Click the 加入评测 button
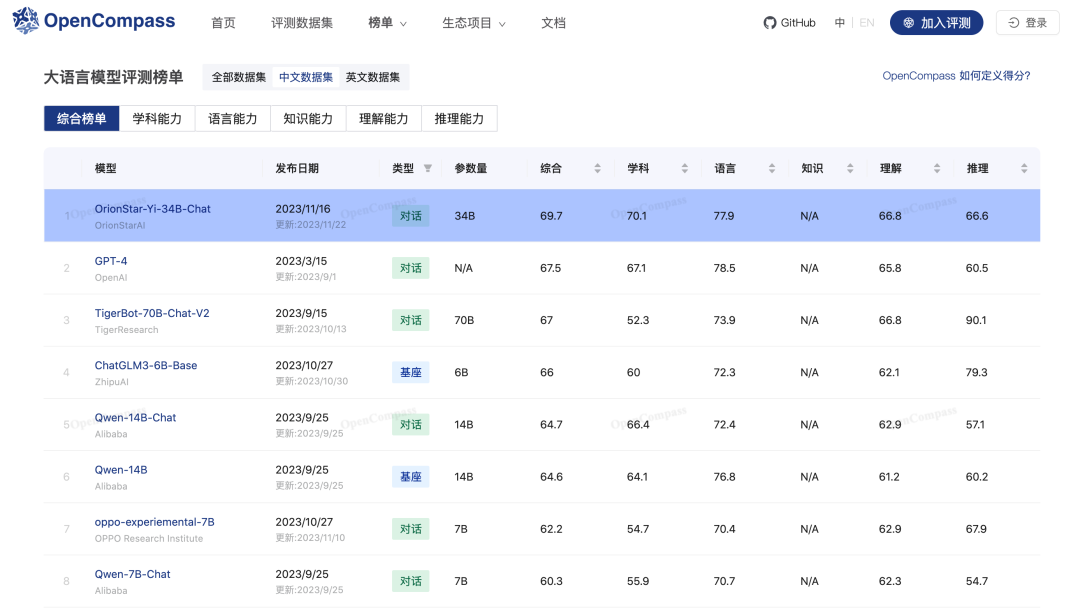 point(937,23)
